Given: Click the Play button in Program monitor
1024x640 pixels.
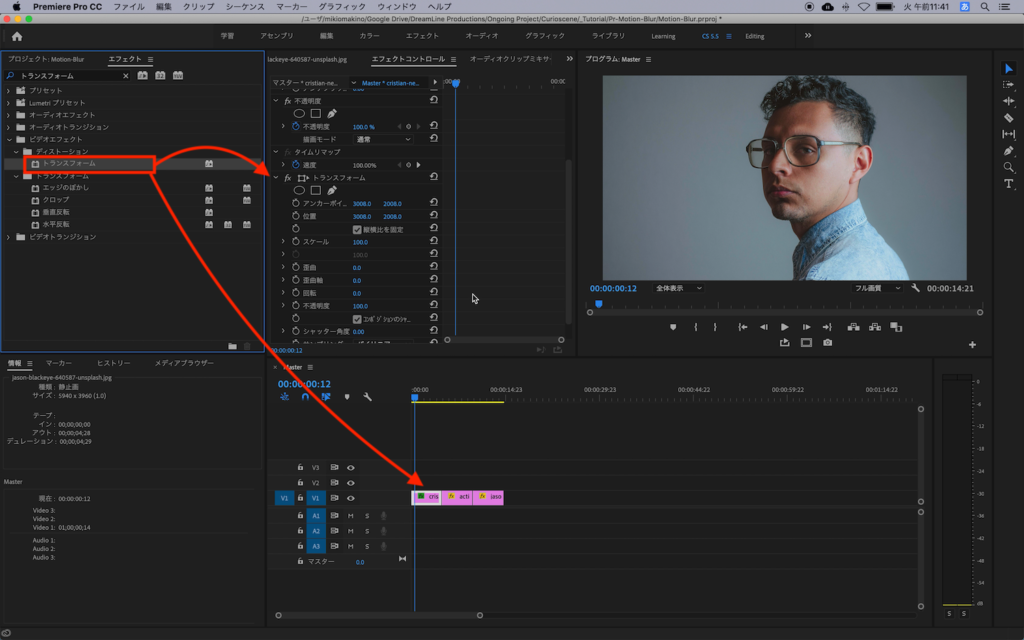Looking at the screenshot, I should (784, 327).
